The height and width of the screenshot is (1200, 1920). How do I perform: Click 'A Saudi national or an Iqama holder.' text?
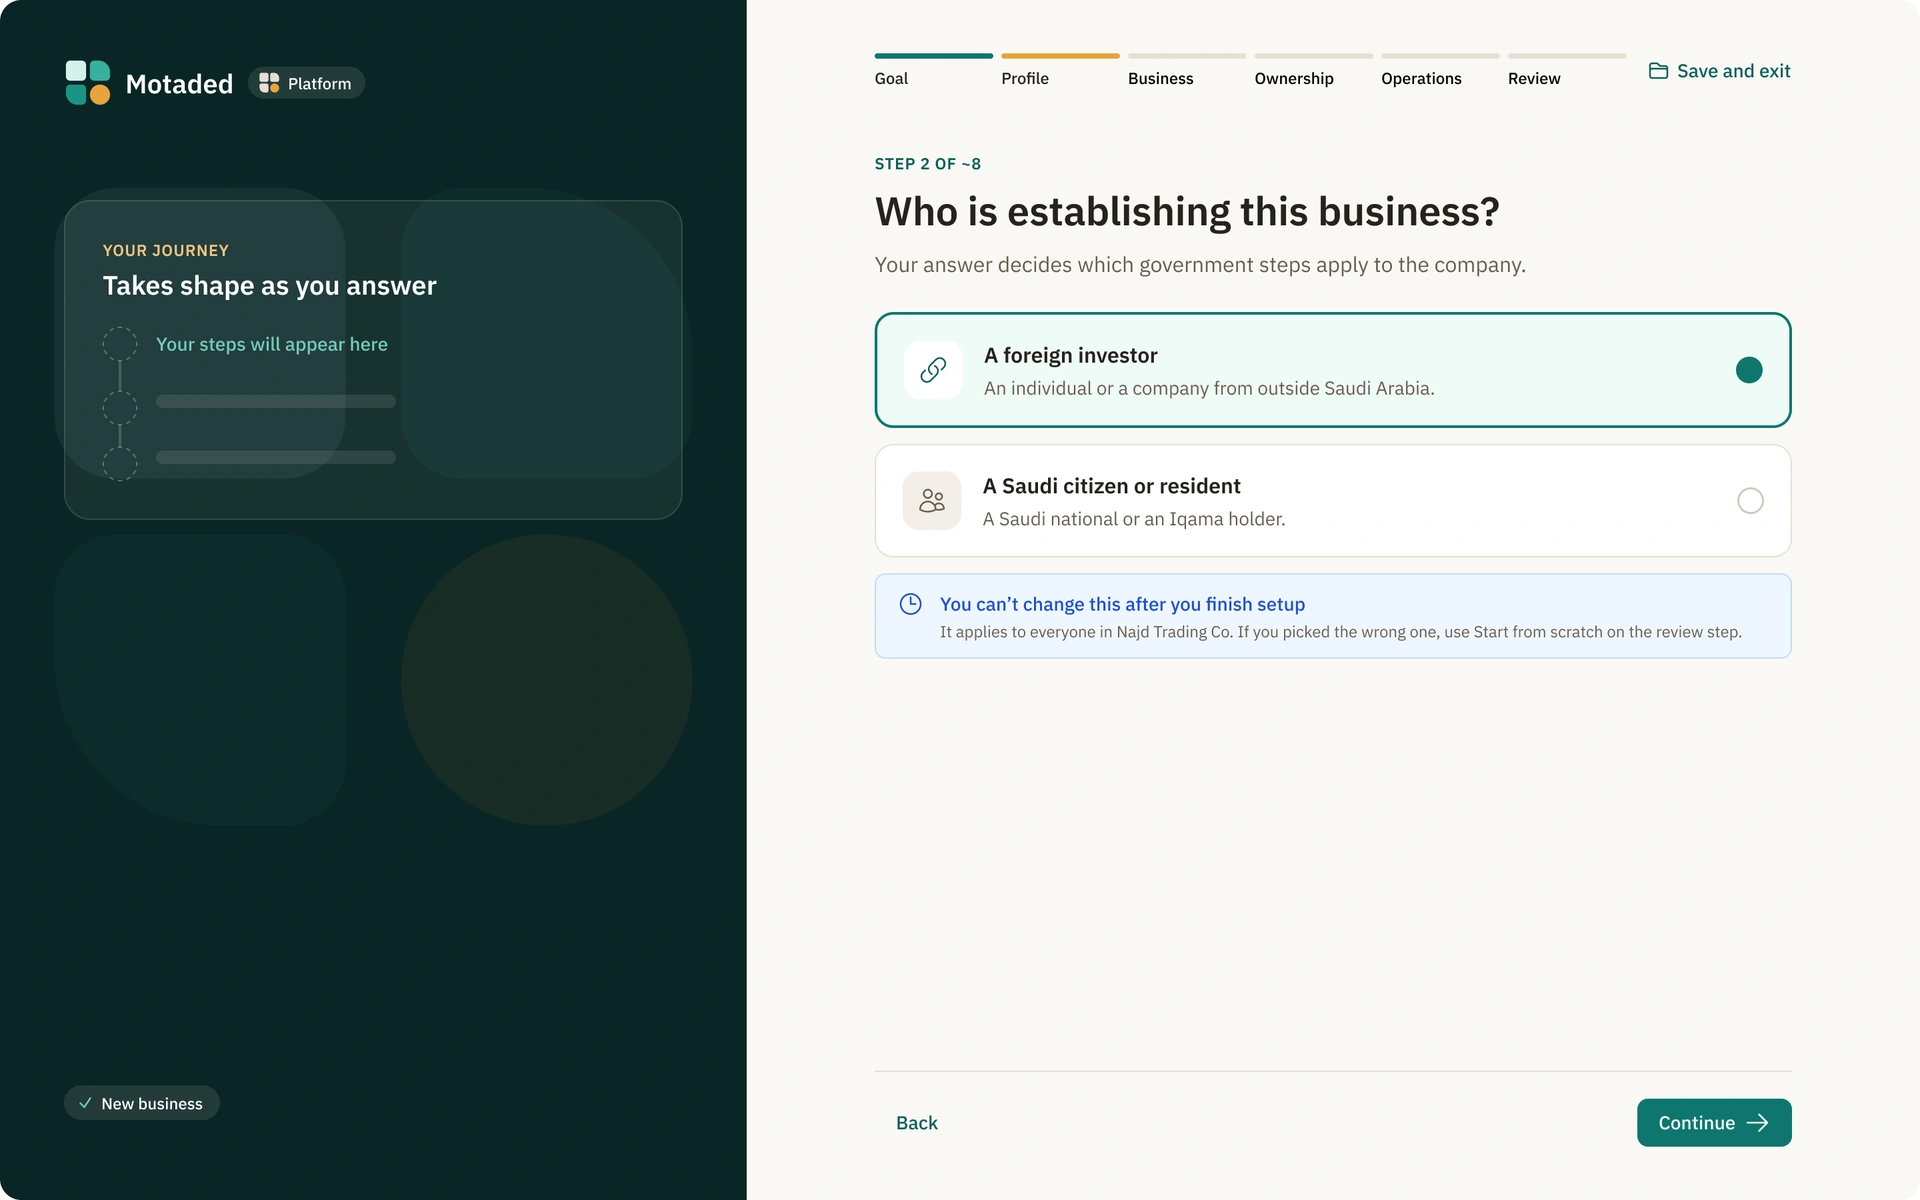1134,519
